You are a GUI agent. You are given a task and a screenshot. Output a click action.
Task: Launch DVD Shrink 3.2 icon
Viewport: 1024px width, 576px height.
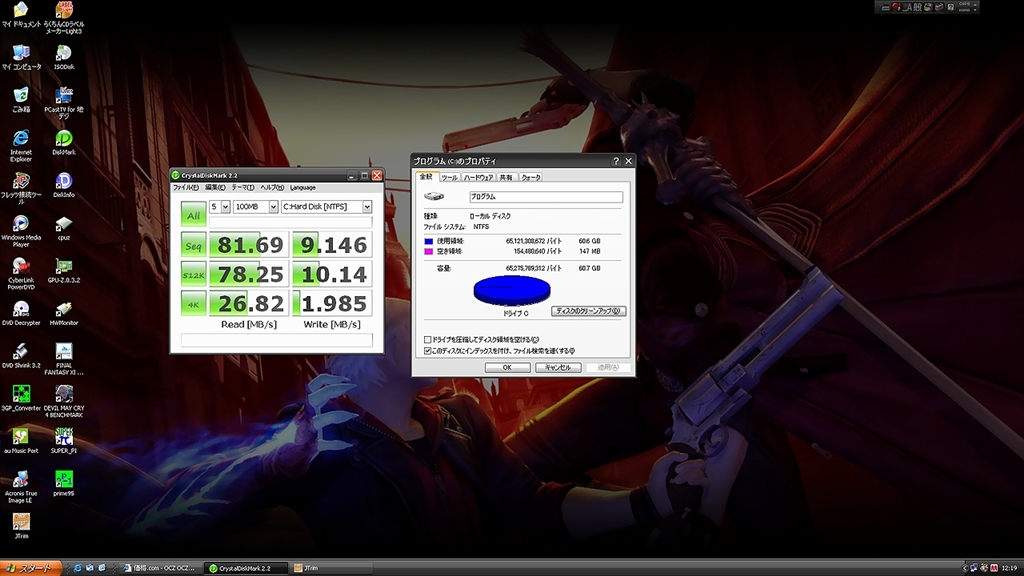click(21, 356)
